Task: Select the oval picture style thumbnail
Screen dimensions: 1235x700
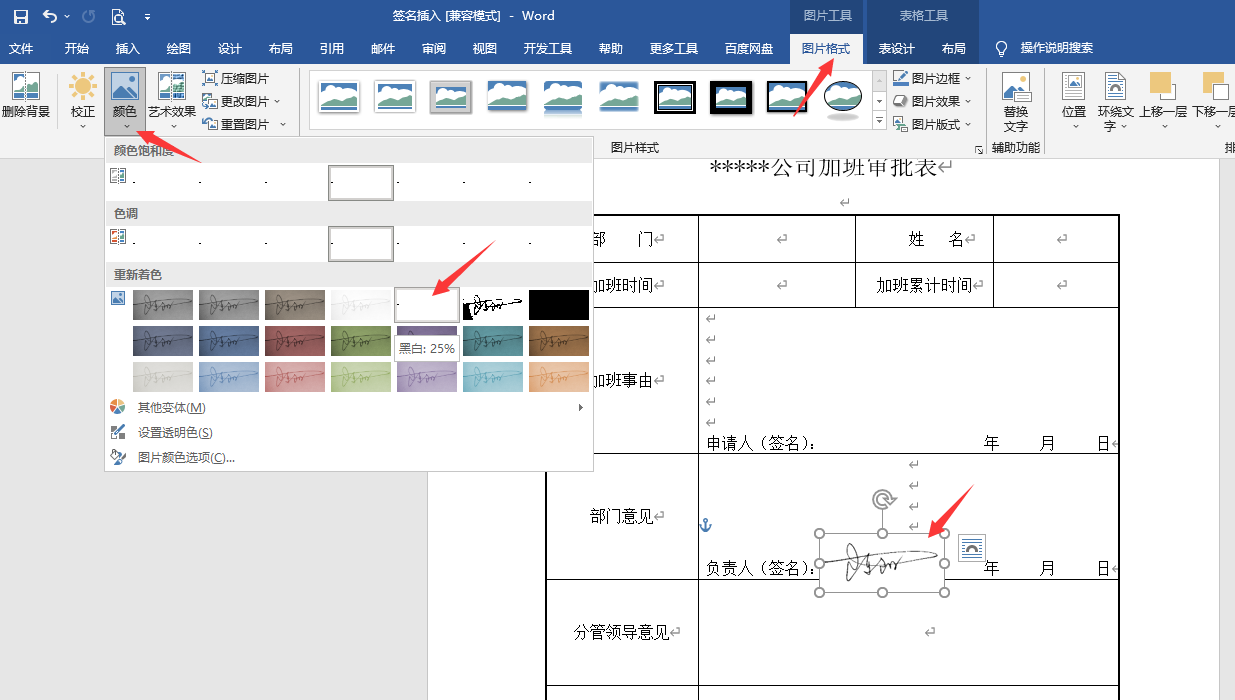Action: pos(843,97)
